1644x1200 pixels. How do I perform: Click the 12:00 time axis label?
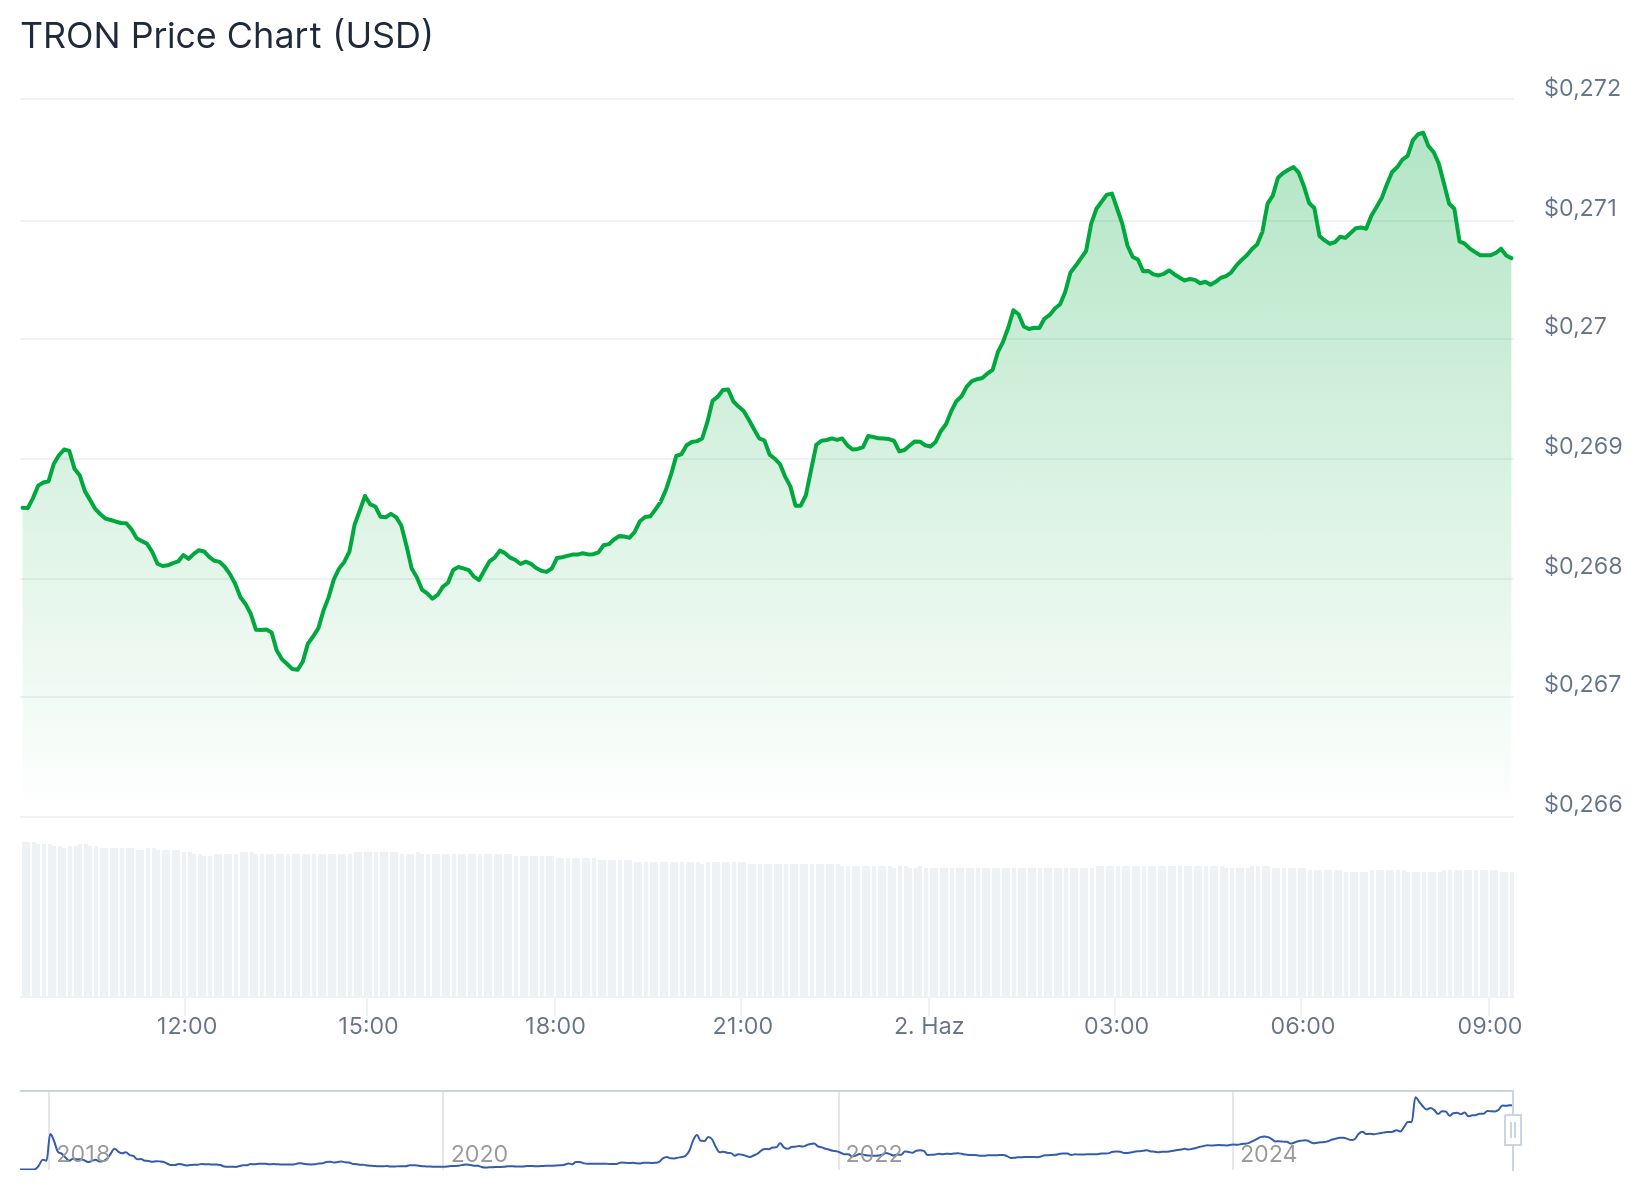click(x=187, y=1026)
